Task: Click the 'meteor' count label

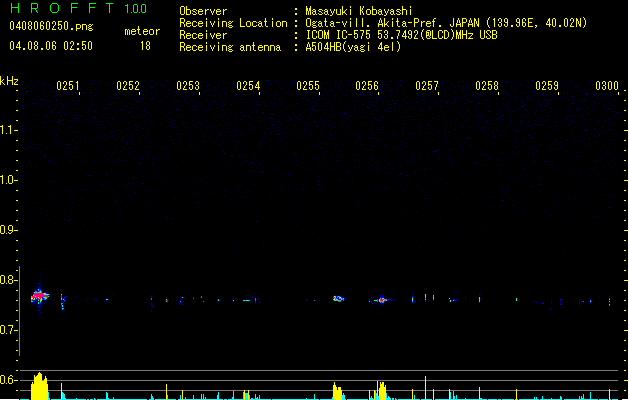Action: tap(142, 31)
